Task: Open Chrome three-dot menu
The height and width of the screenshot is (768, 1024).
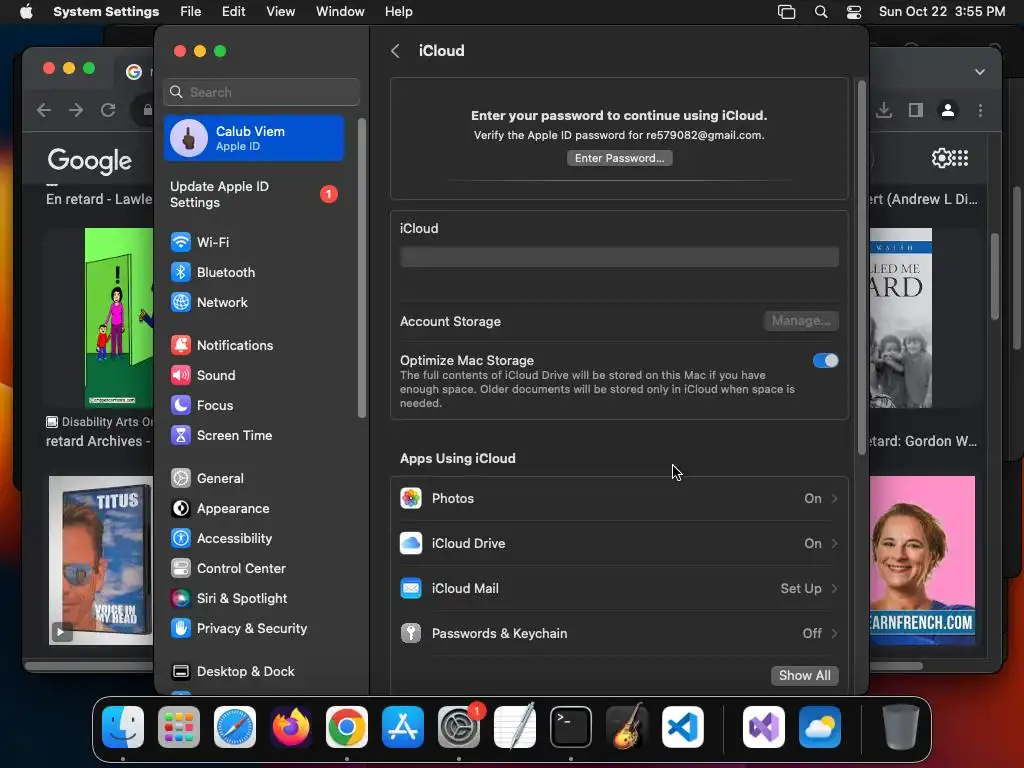Action: click(x=980, y=110)
